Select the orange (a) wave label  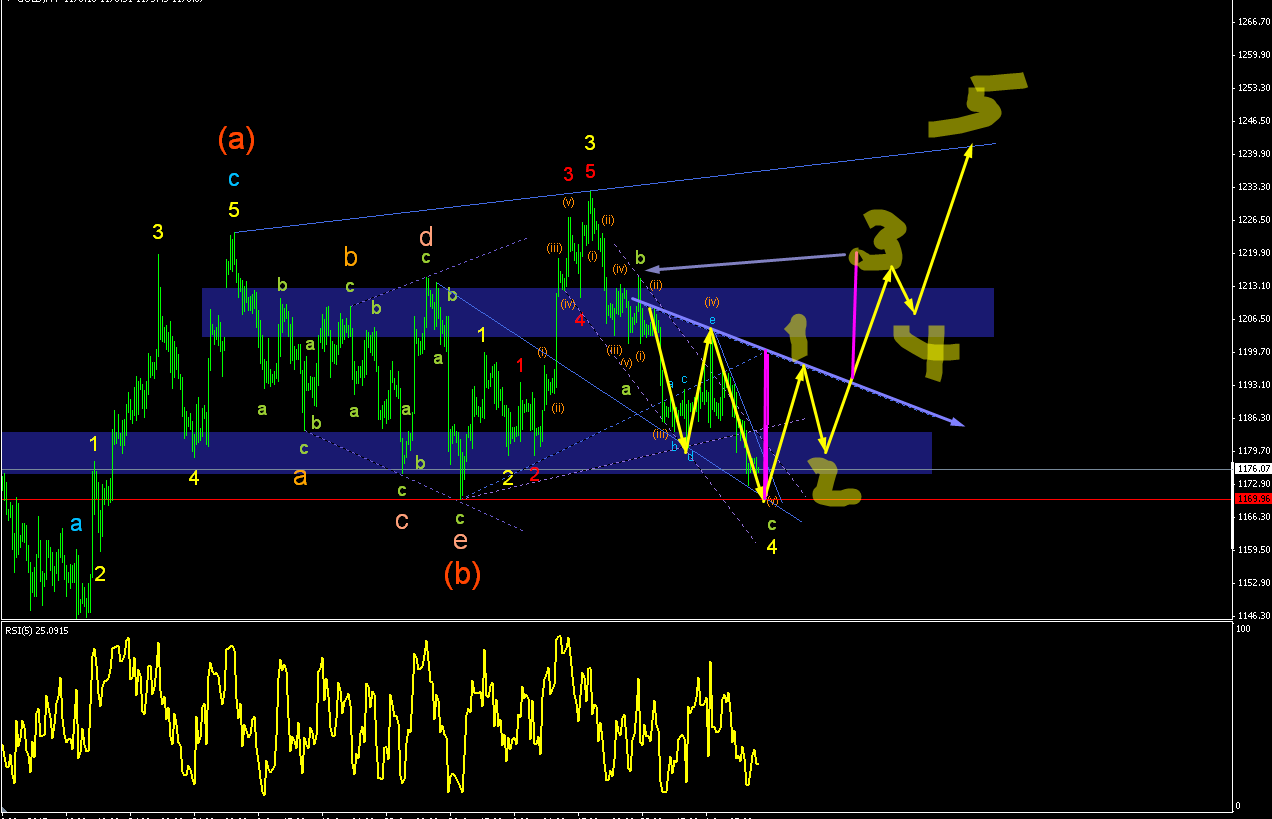tap(236, 139)
